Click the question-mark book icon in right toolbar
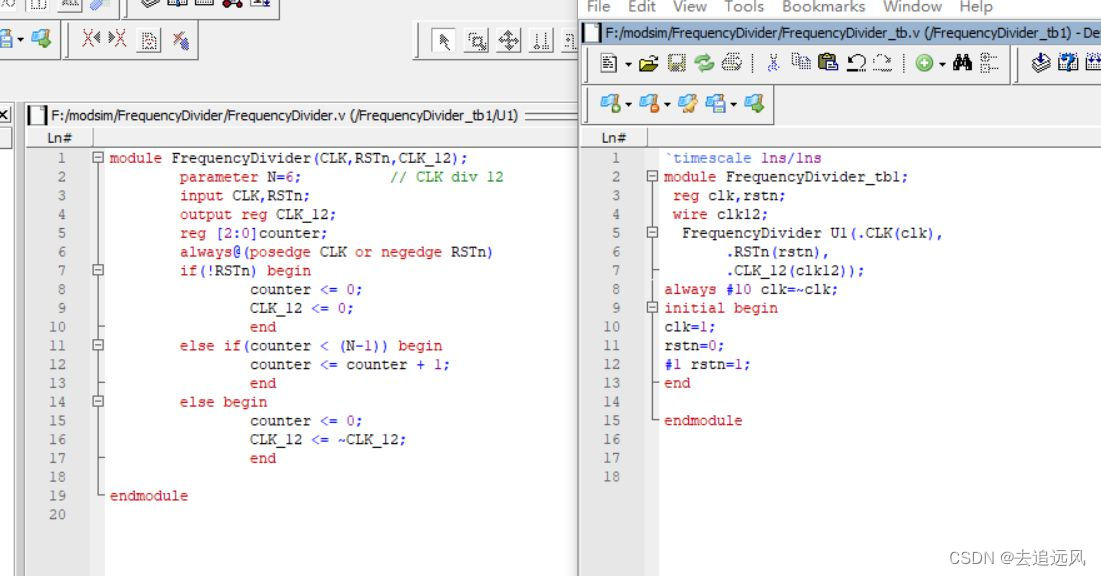Image resolution: width=1101 pixels, height=576 pixels. 1067,63
